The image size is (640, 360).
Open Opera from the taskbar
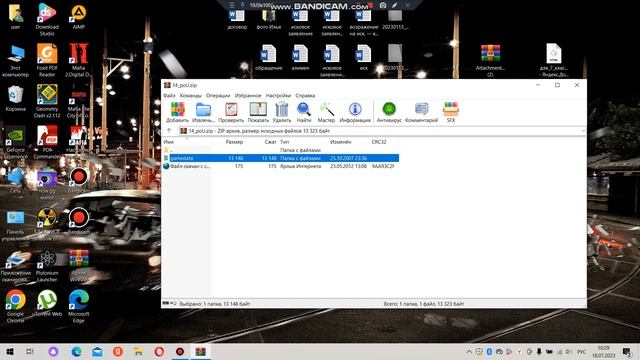pos(159,351)
